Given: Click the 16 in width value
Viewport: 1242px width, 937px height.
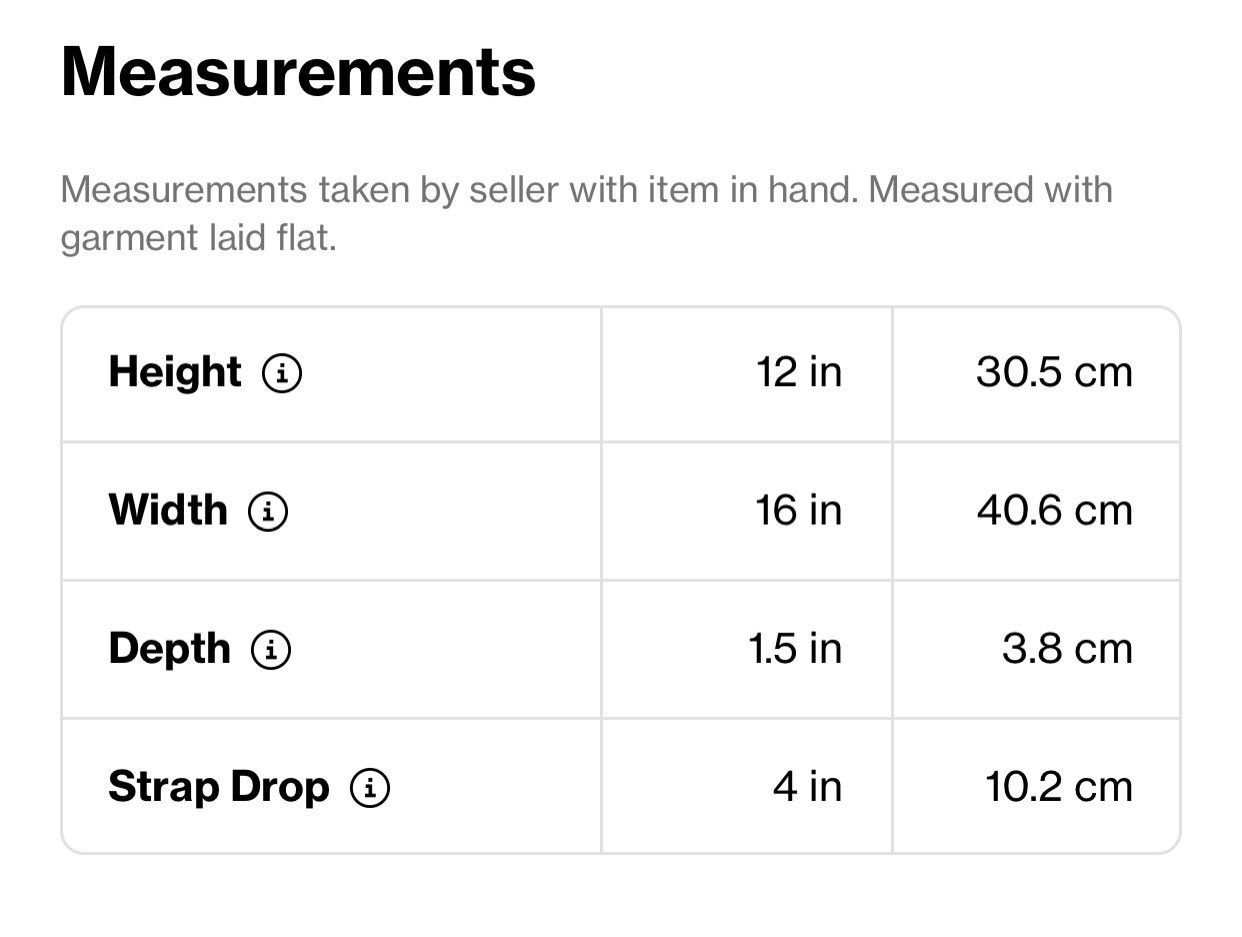Looking at the screenshot, I should pyautogui.click(x=799, y=511).
